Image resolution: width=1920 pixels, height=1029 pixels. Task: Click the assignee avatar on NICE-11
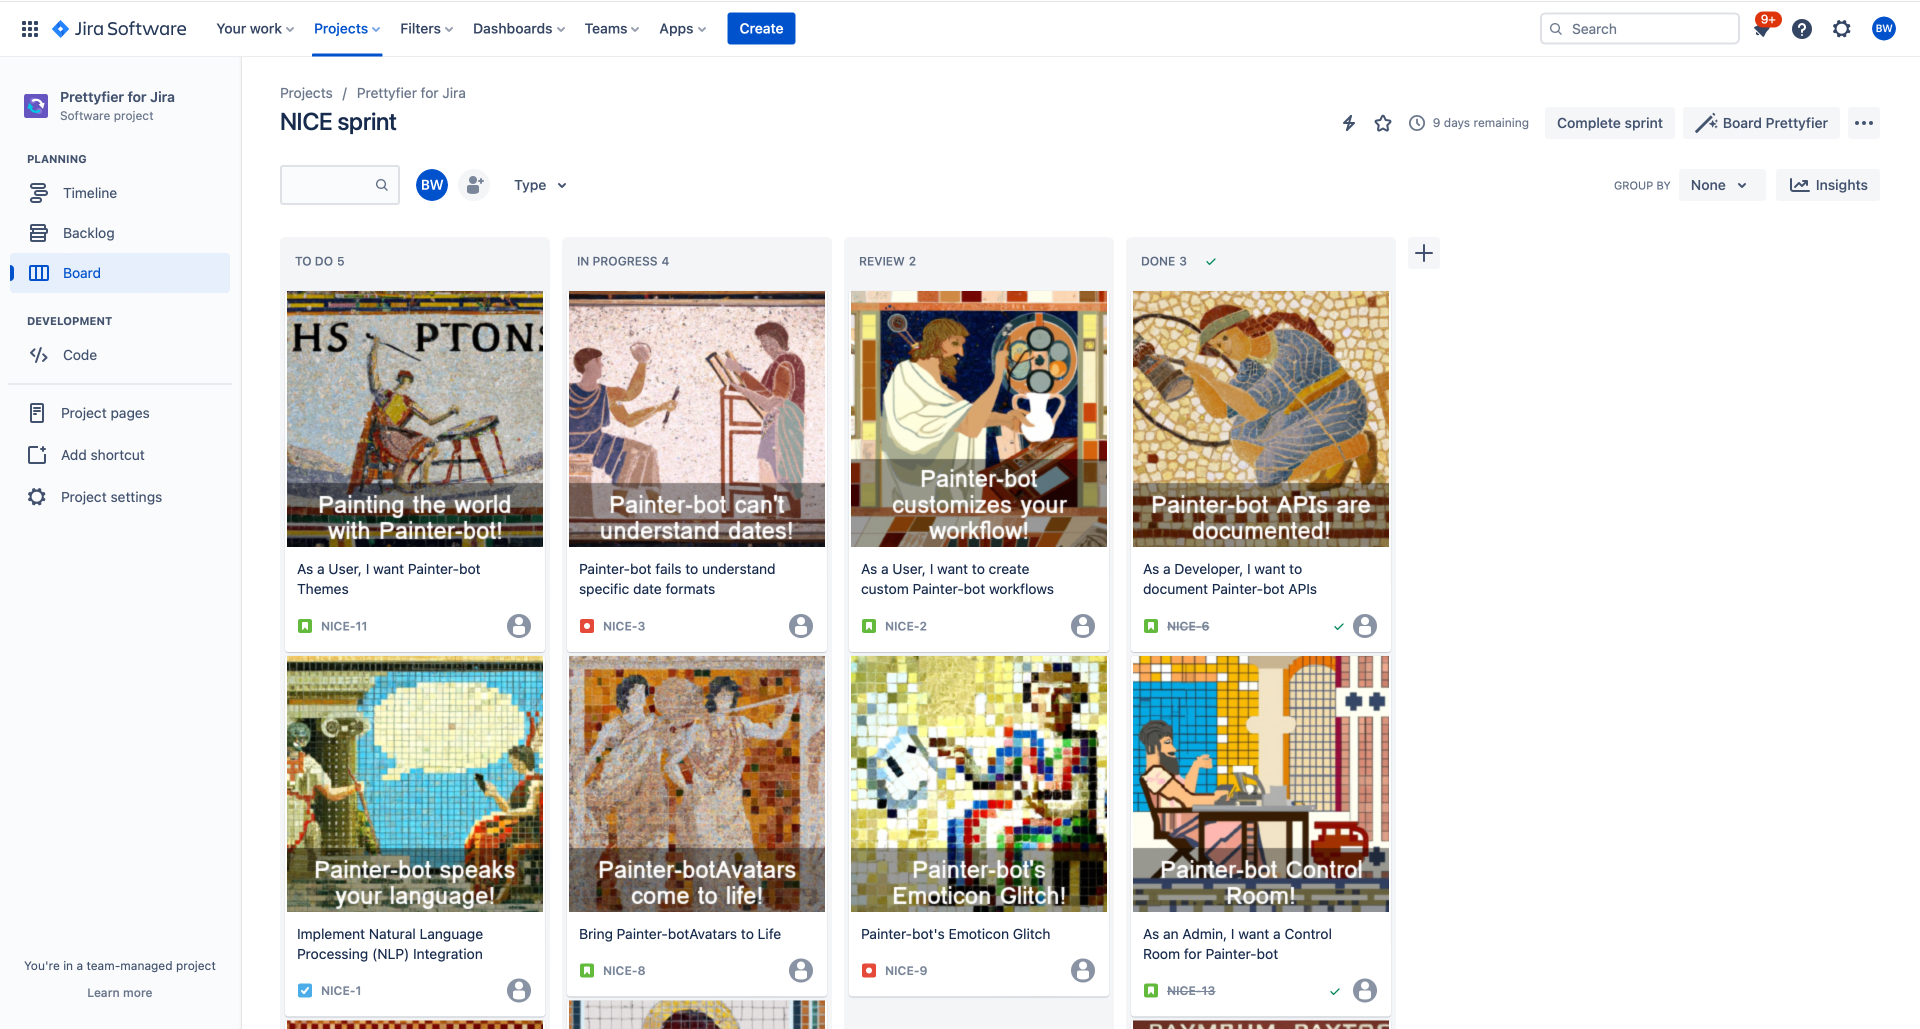[519, 626]
